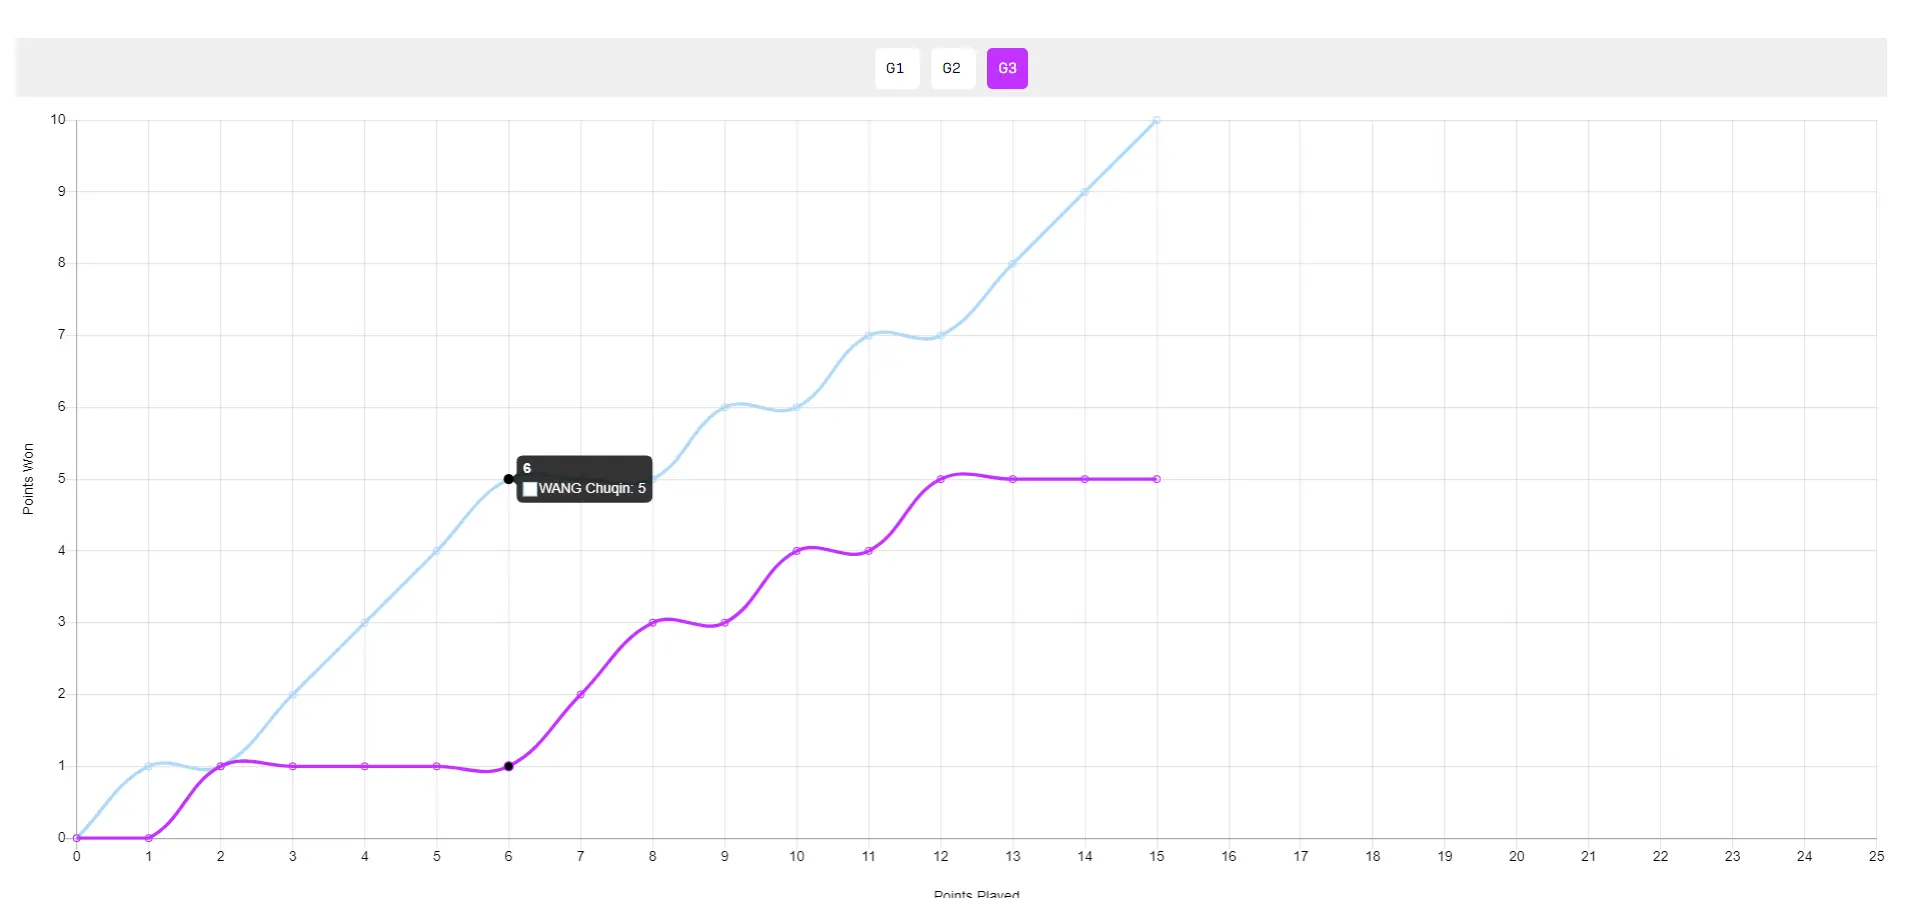
Task: Click the active purple G3 tab
Action: [x=1007, y=69]
